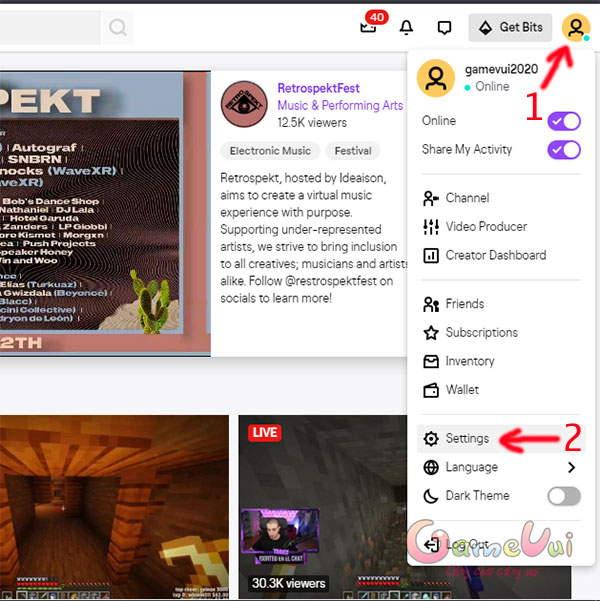This screenshot has width=600, height=601.
Task: Click the Inventory box icon
Action: tap(431, 361)
